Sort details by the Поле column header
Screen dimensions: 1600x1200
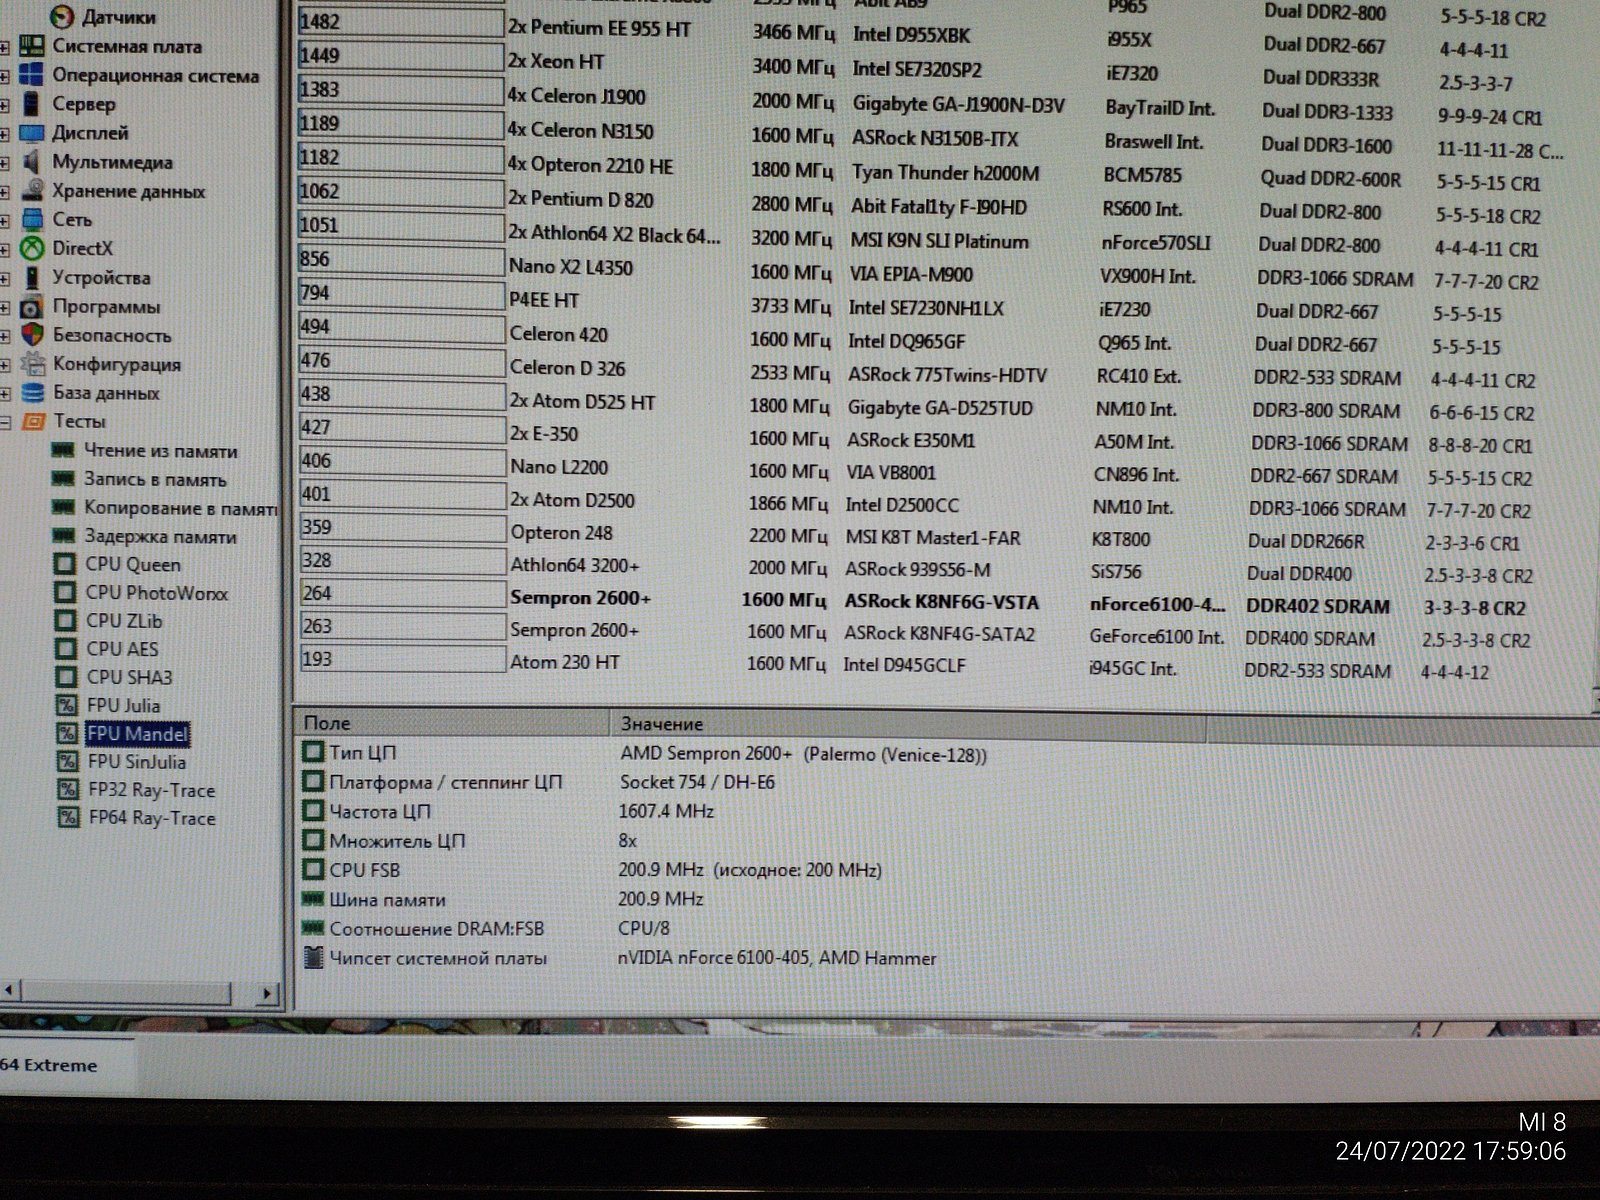452,723
